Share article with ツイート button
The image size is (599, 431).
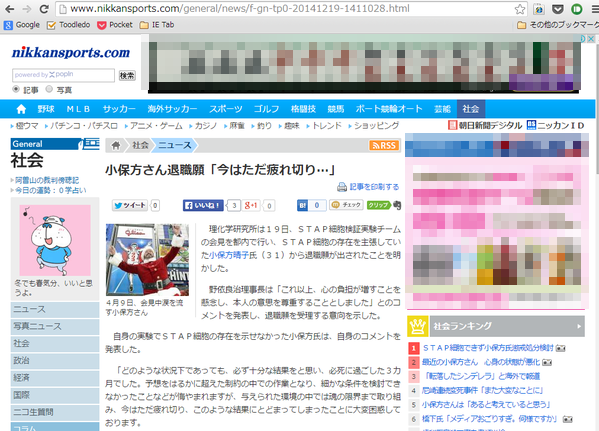click(x=130, y=206)
